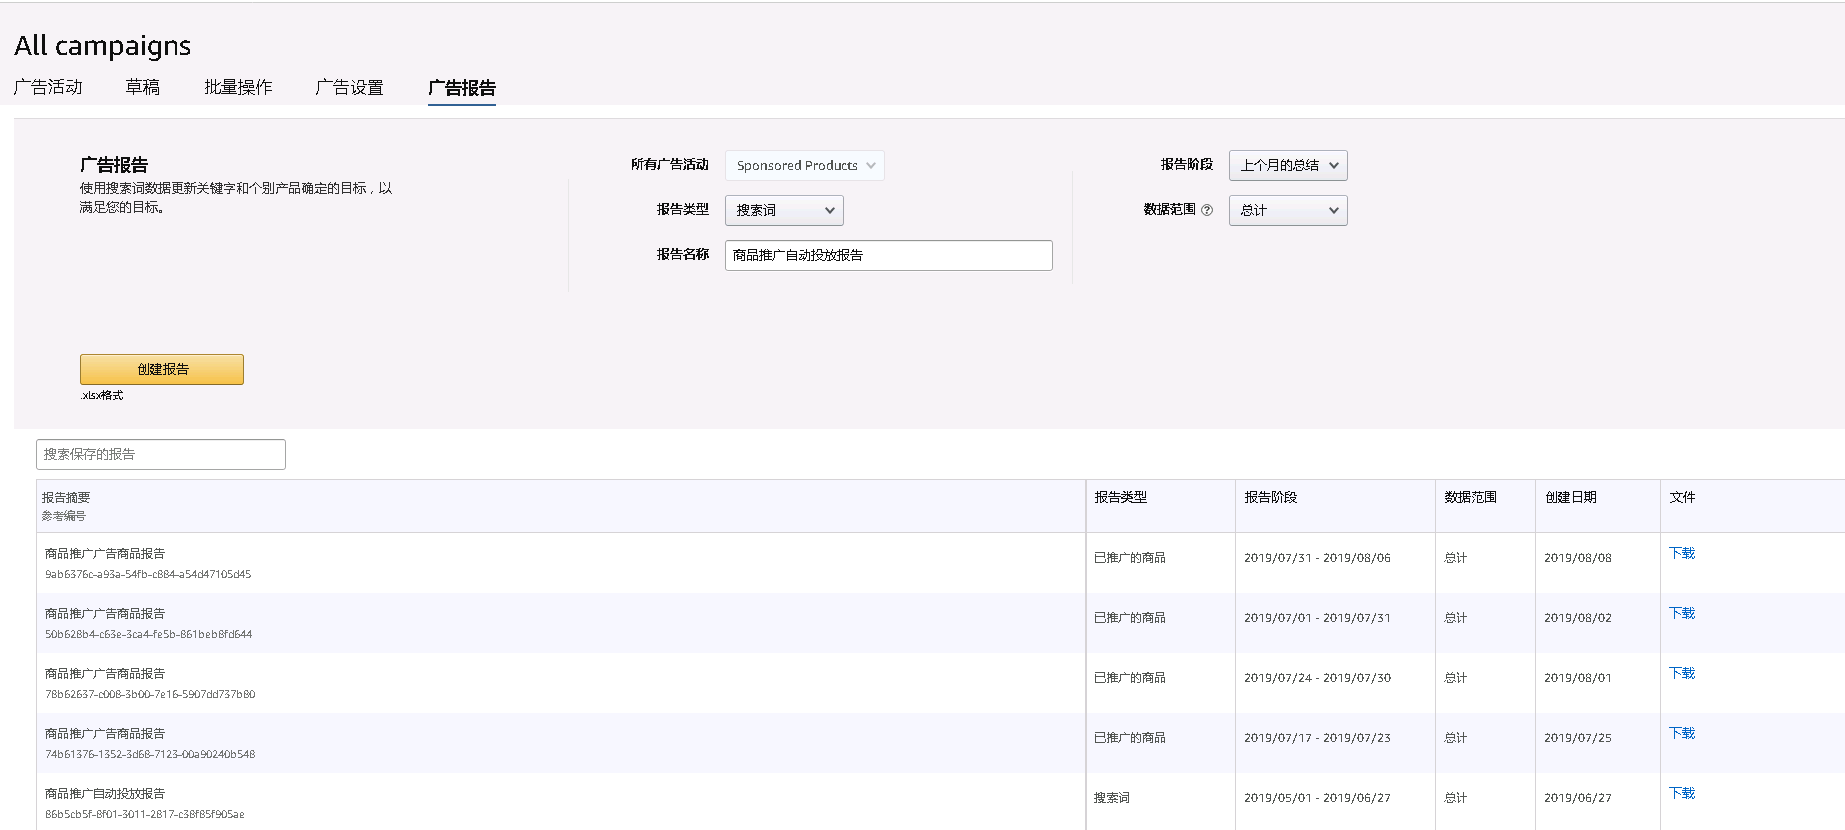Download the report created 2019/08/02

tap(1682, 613)
